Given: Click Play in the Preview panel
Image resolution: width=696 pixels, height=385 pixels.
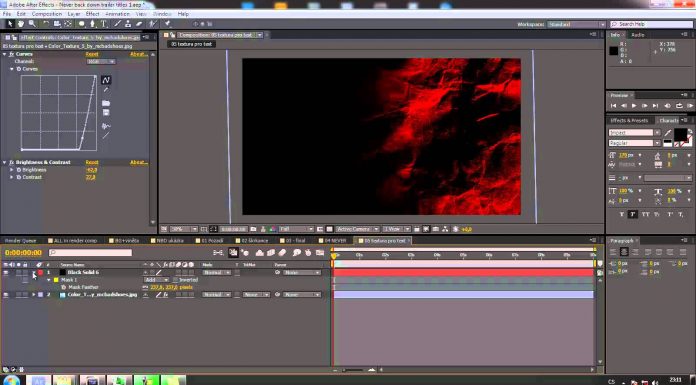Looking at the screenshot, I should pyautogui.click(x=634, y=106).
